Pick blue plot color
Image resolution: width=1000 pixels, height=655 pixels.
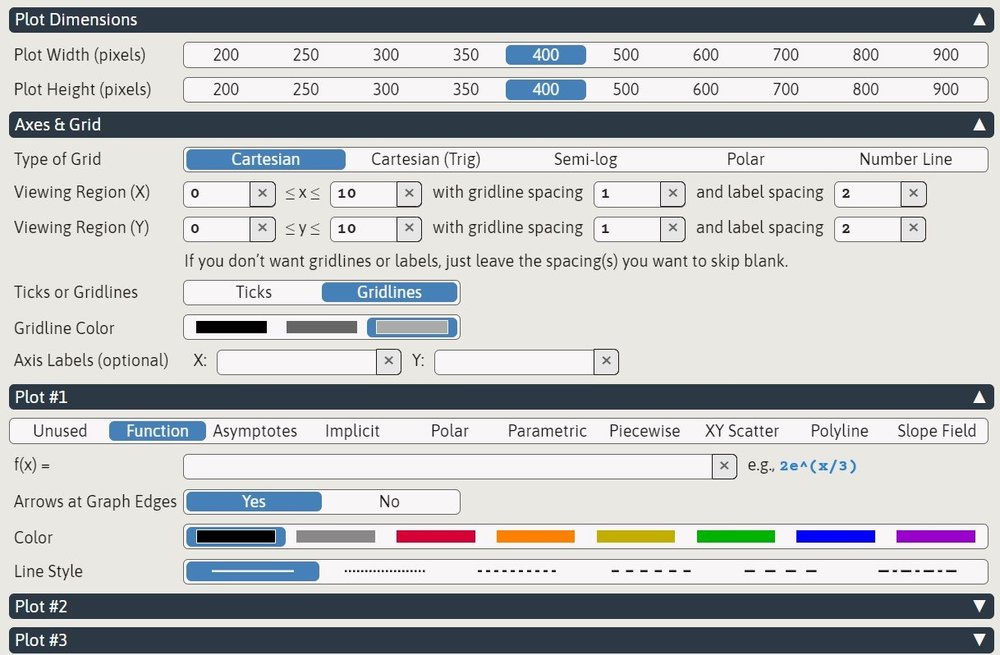point(835,536)
